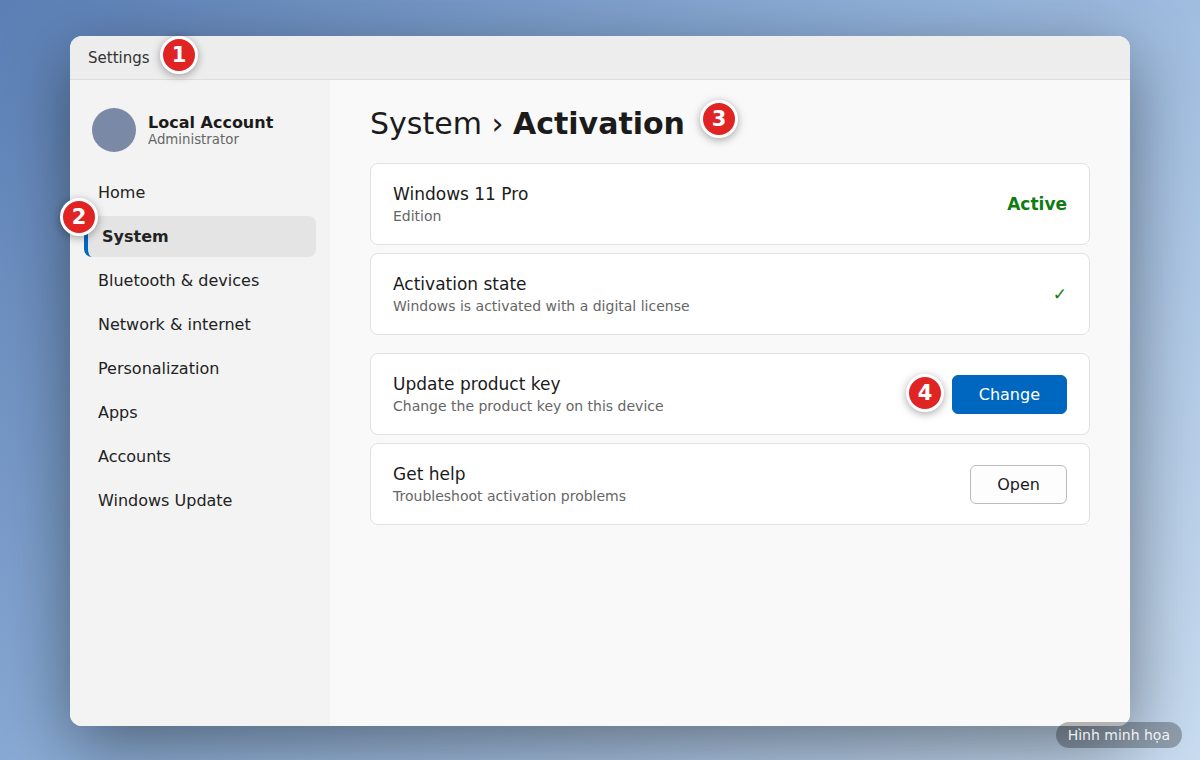The height and width of the screenshot is (760, 1200).
Task: Open the Get help troubleshooter
Action: tap(1018, 484)
